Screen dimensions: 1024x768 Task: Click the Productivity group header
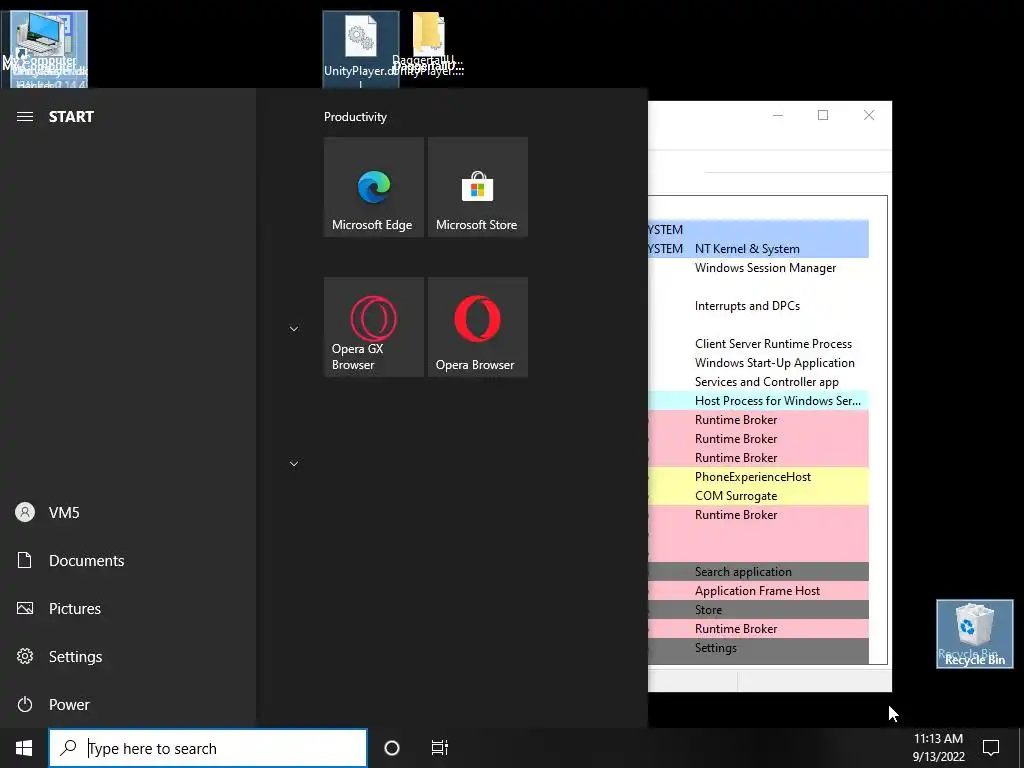coord(355,117)
